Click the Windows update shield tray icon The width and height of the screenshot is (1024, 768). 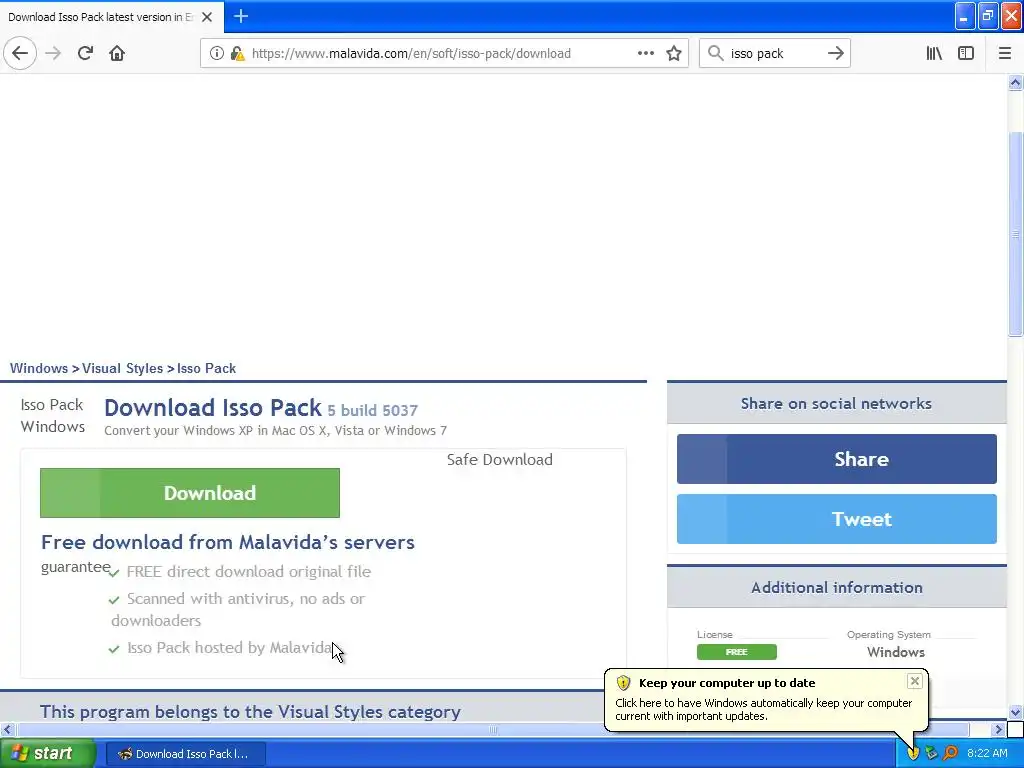[x=913, y=753]
